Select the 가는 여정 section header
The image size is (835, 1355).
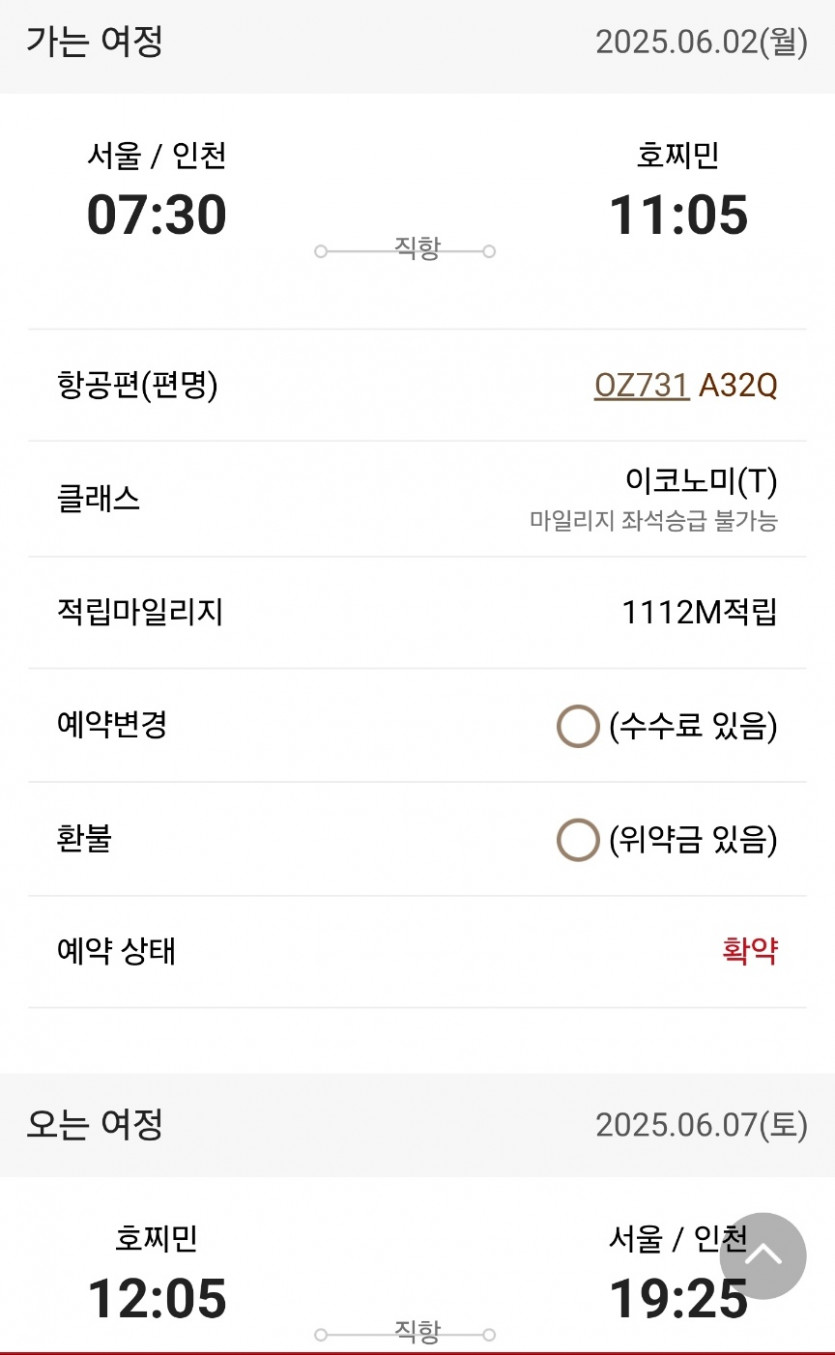(x=95, y=42)
